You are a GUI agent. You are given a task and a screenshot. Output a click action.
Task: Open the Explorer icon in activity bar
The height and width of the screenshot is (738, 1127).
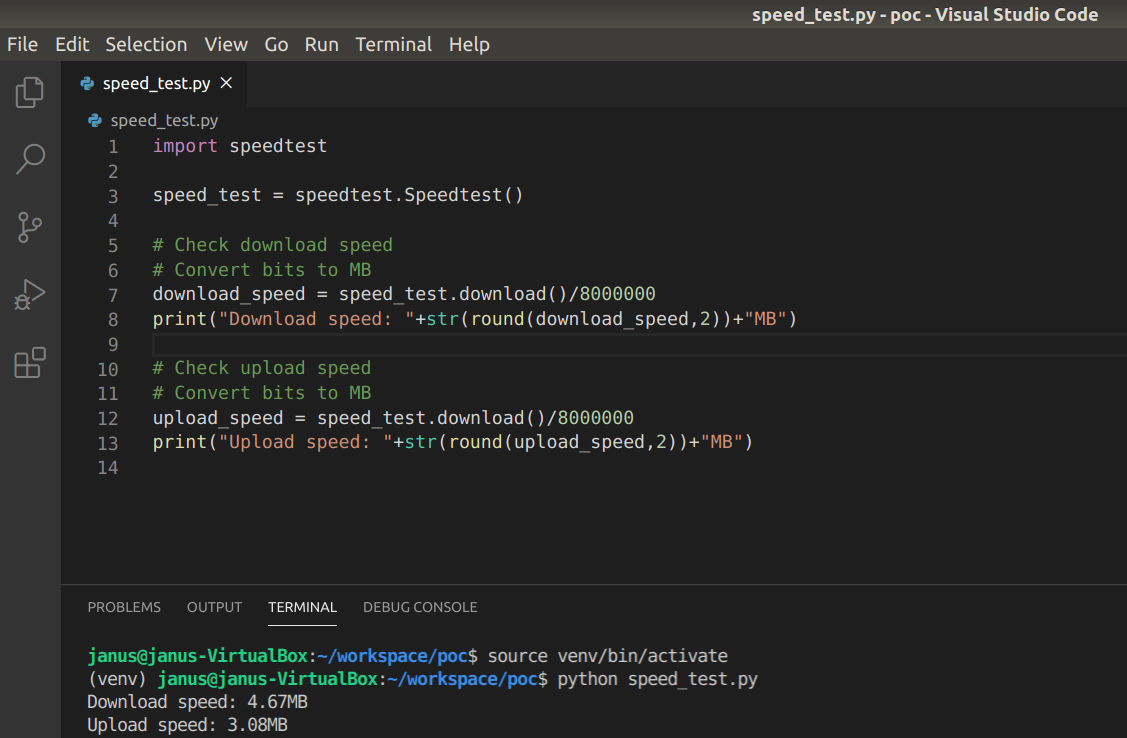tap(29, 91)
